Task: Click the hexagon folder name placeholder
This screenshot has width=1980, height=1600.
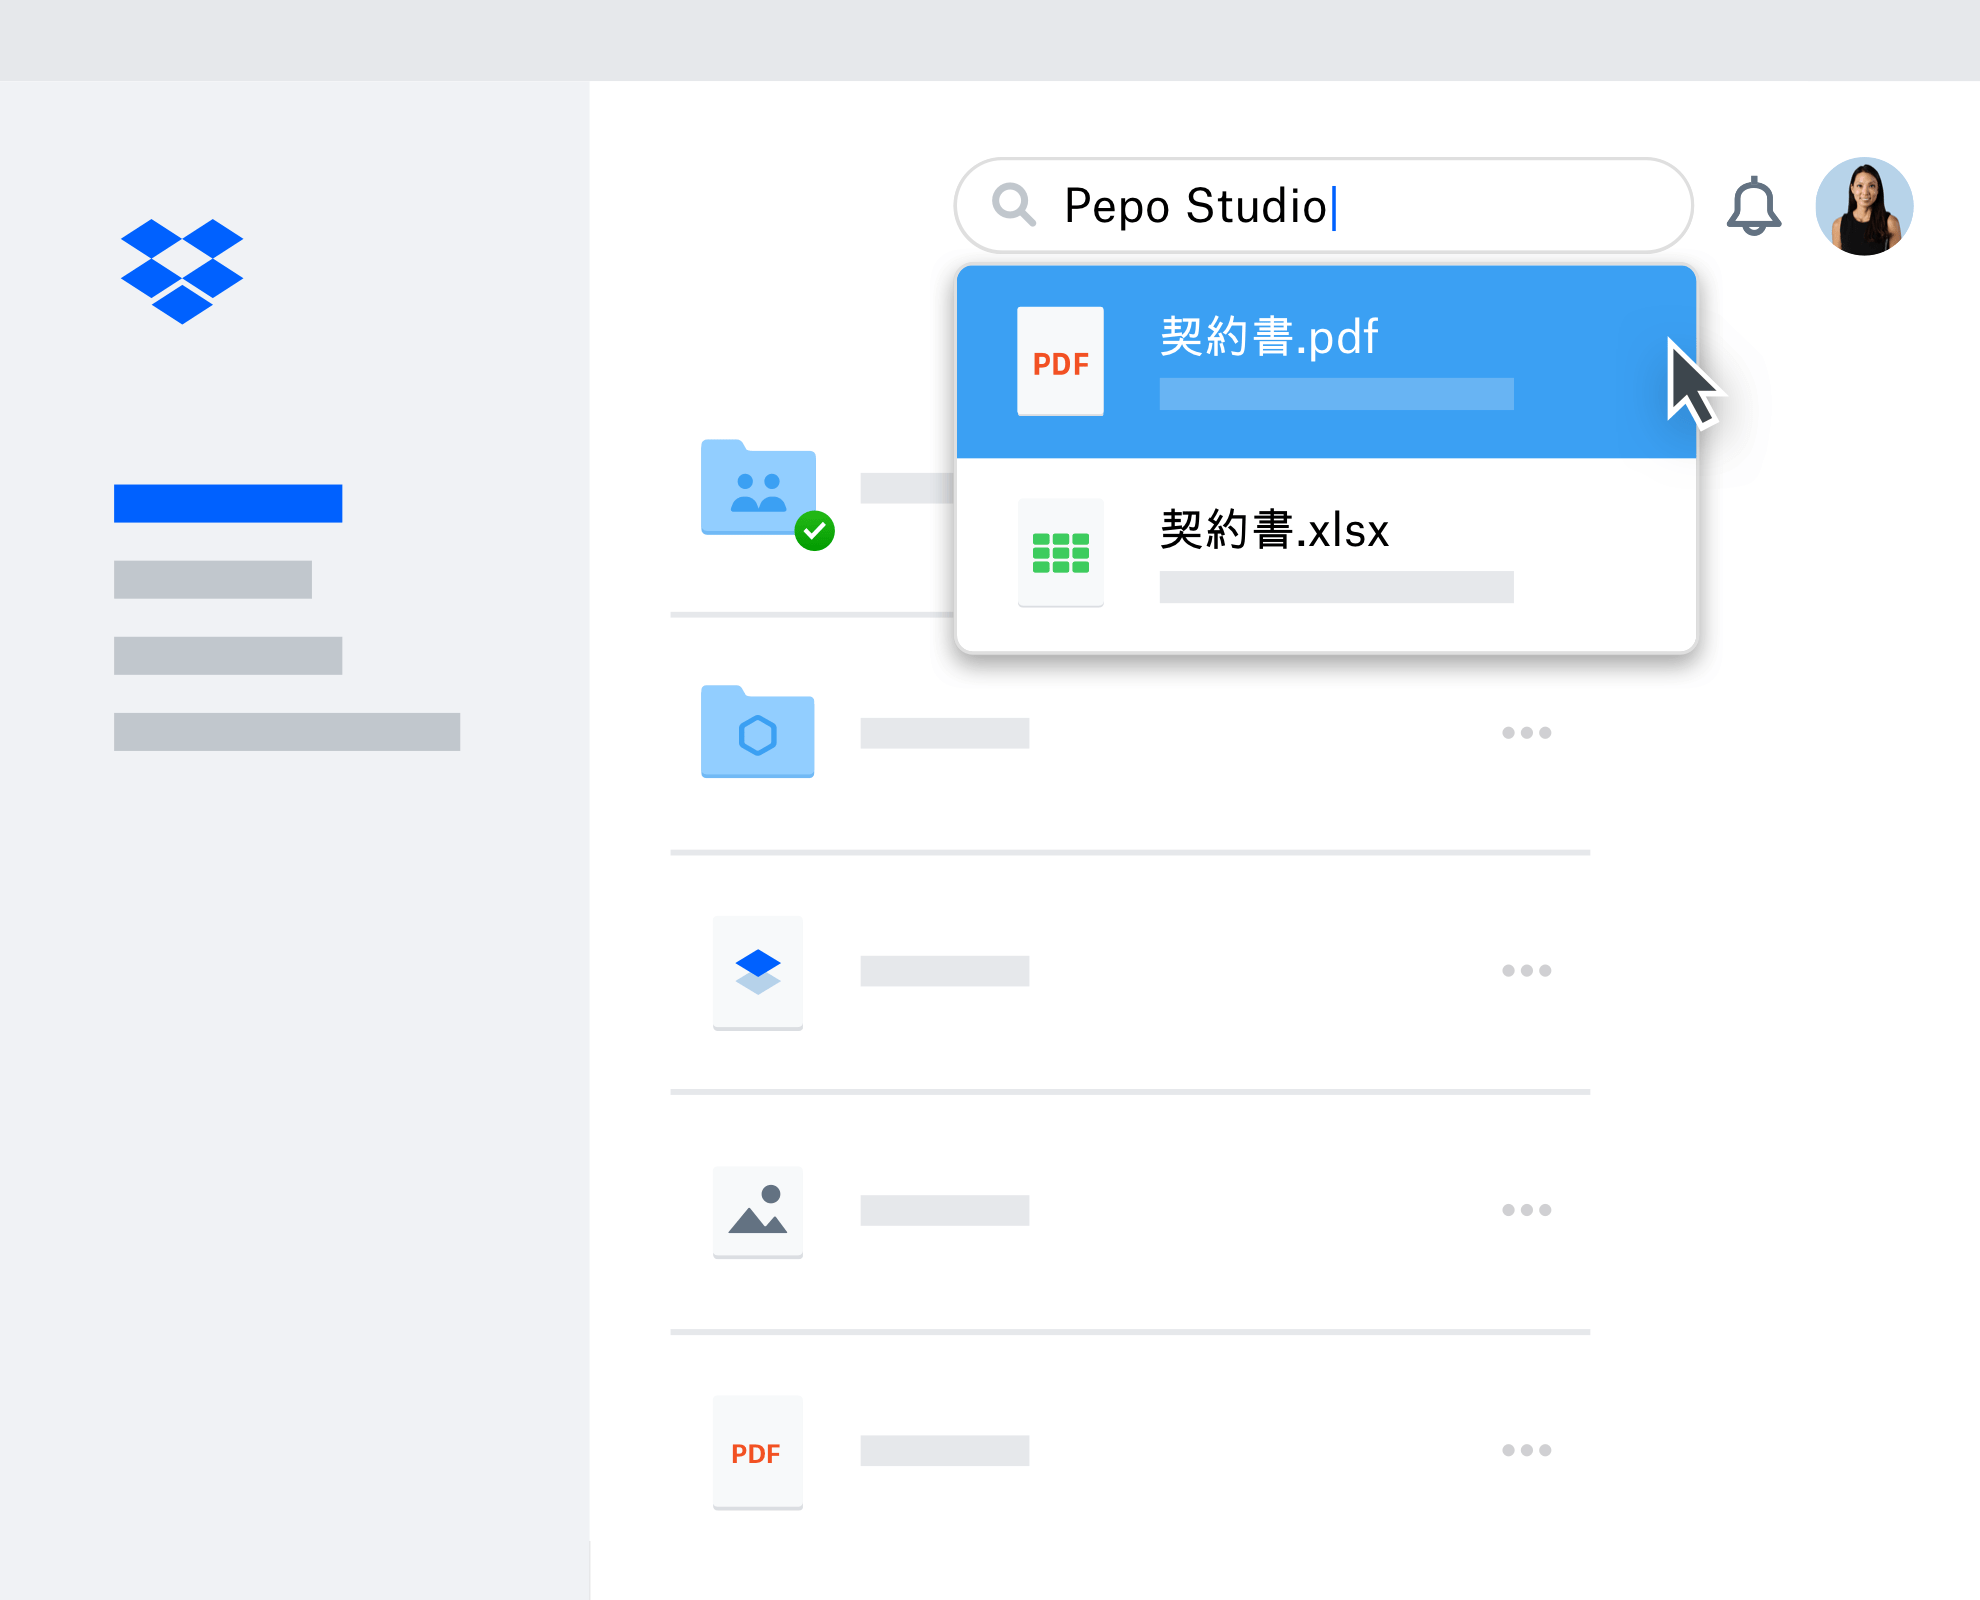Action: coord(945,733)
